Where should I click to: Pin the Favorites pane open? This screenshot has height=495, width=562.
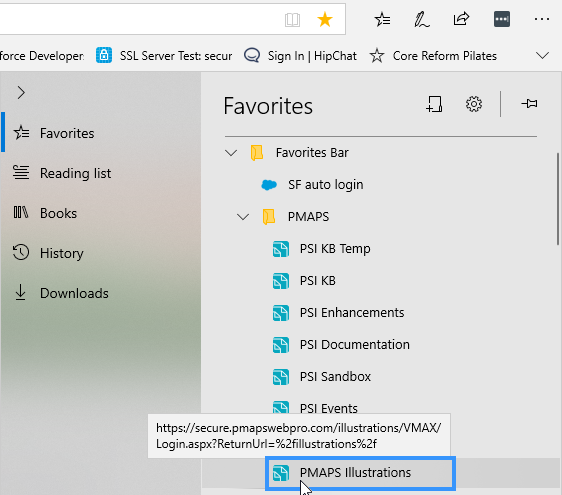click(529, 104)
